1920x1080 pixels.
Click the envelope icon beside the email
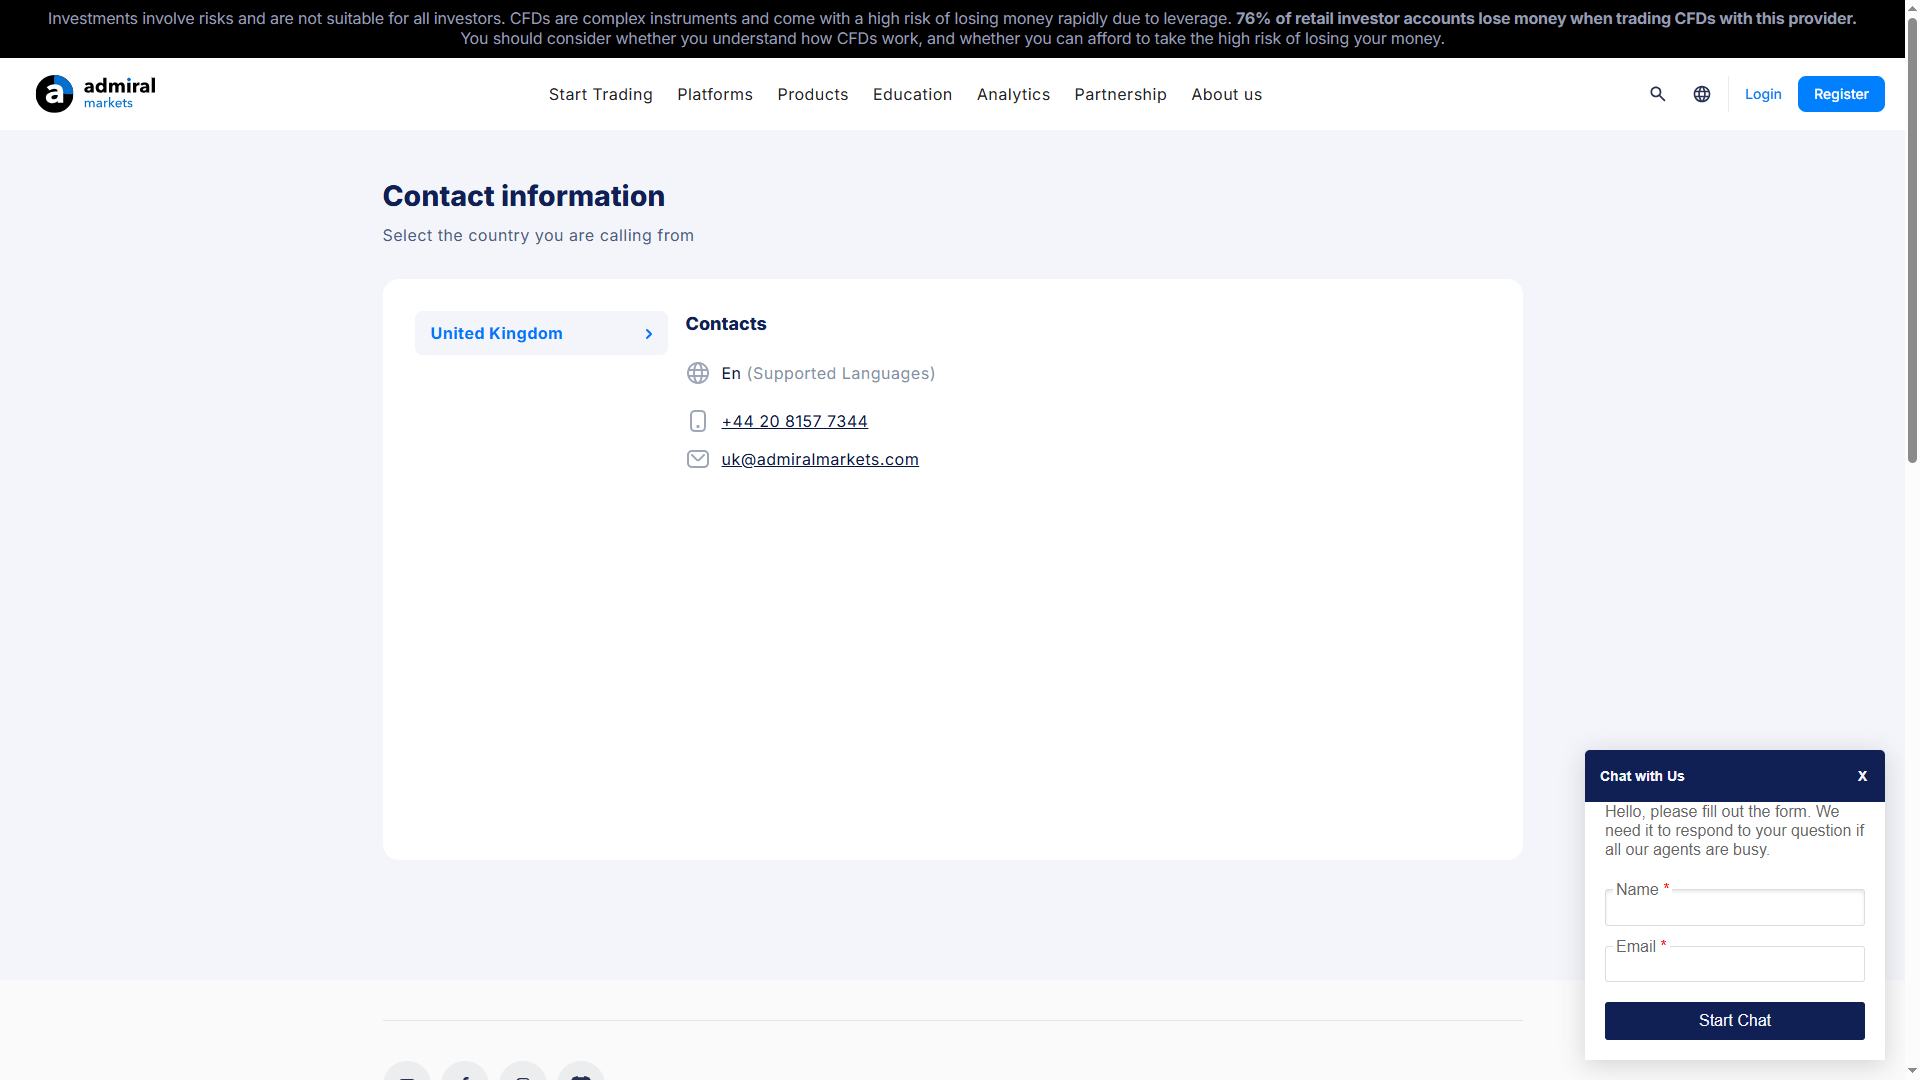(x=697, y=459)
